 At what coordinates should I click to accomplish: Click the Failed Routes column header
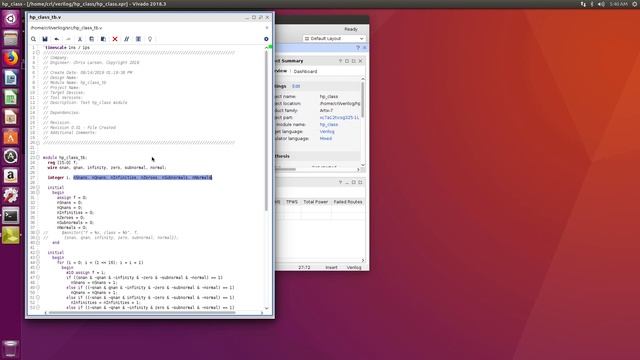click(x=348, y=202)
